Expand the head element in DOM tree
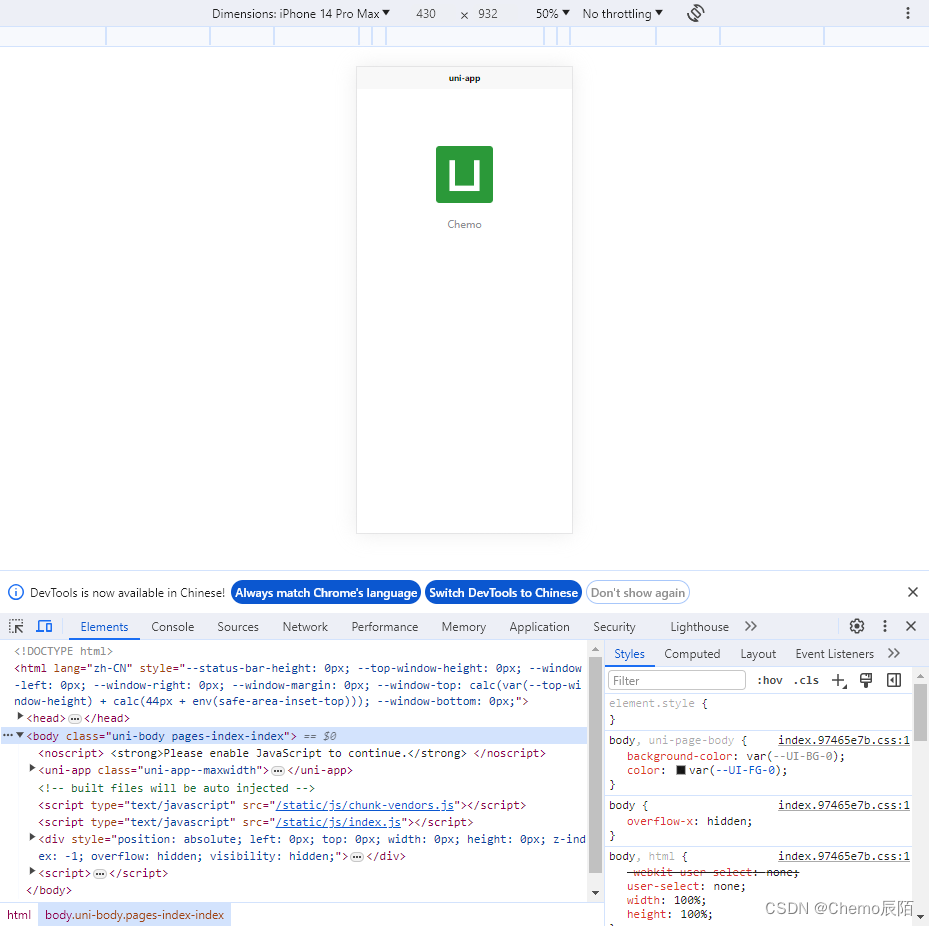 coord(20,717)
